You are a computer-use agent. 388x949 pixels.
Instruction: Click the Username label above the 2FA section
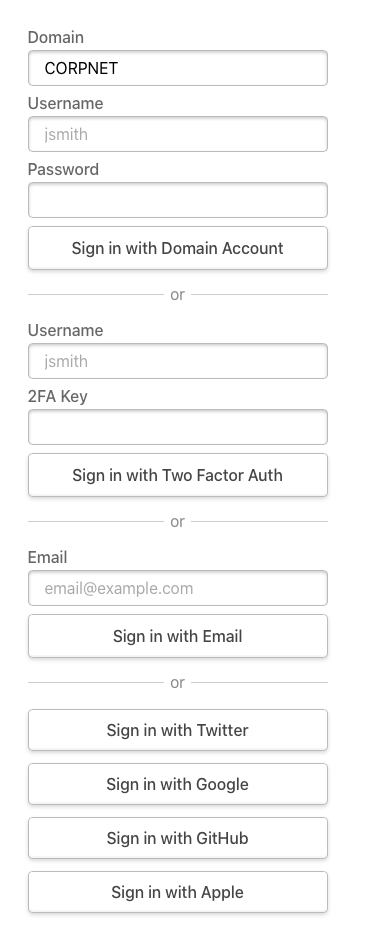(65, 330)
